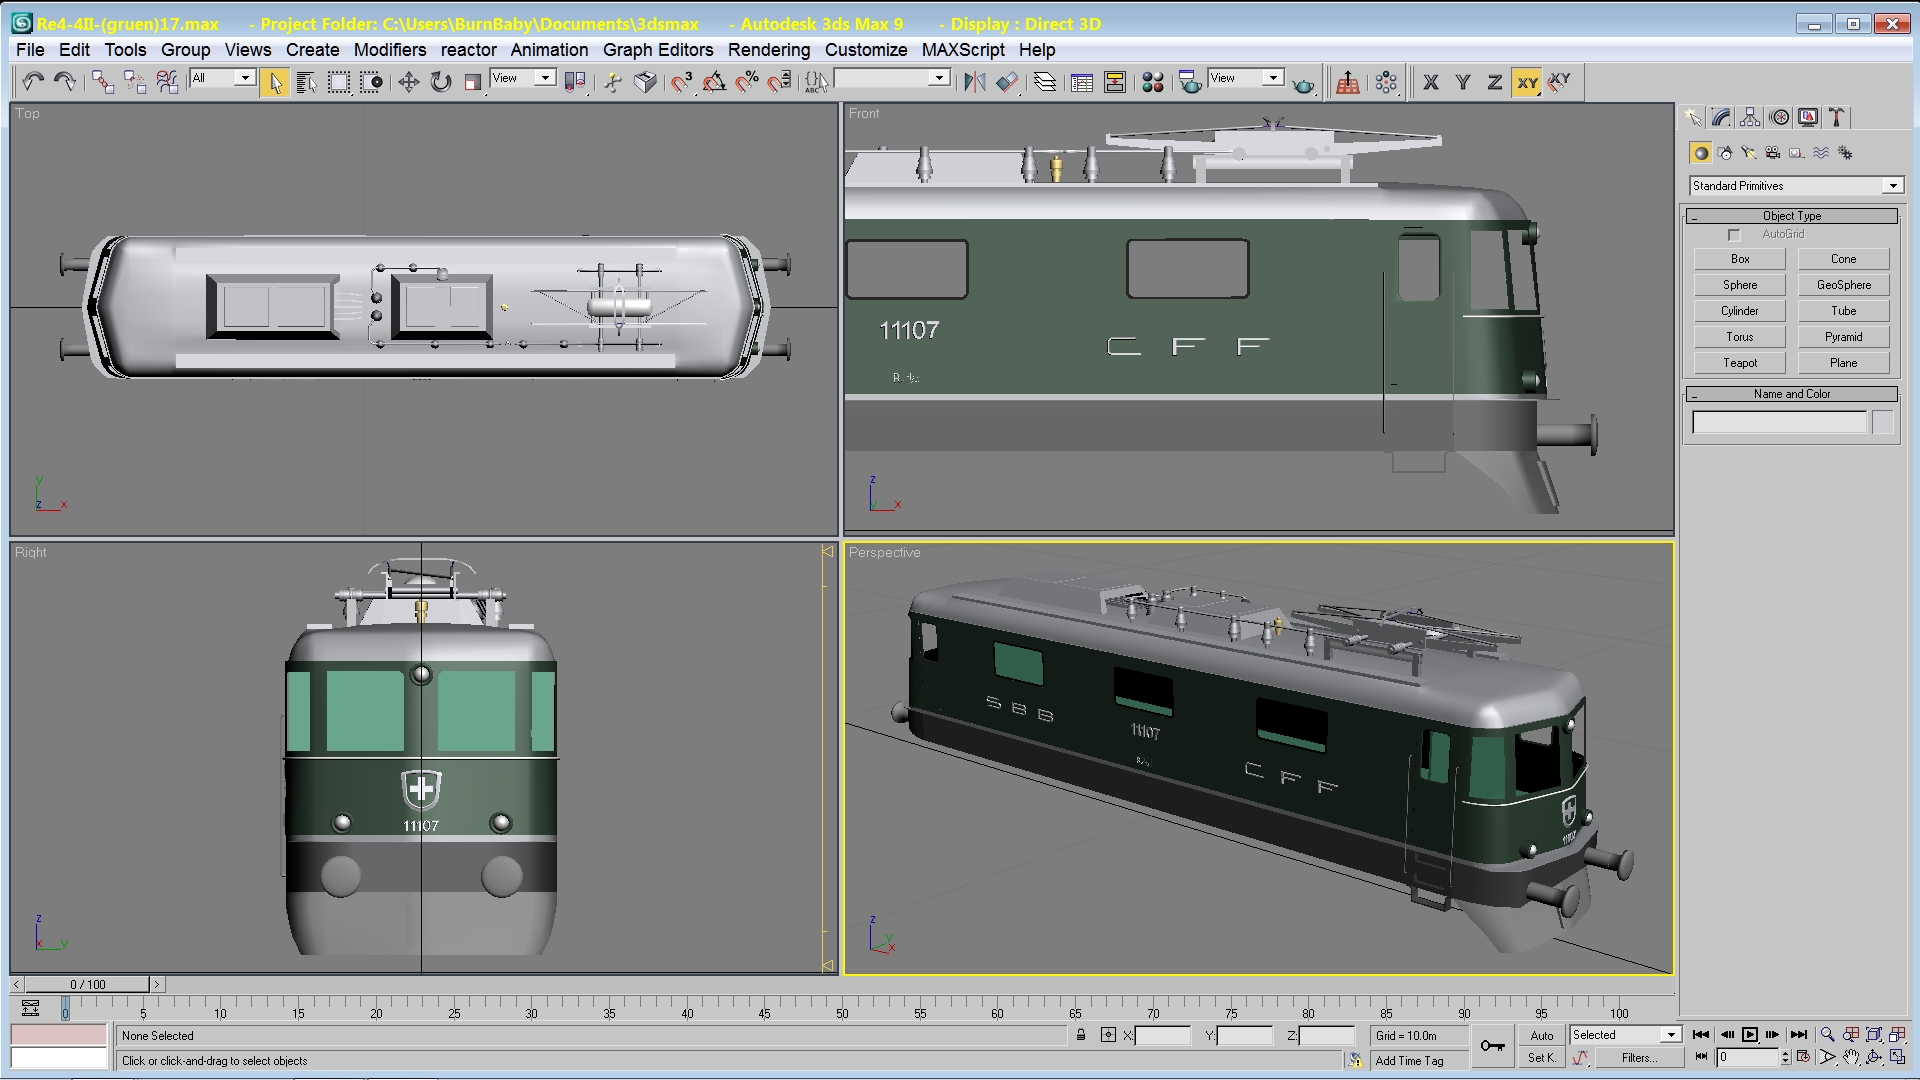Restrict transform to Z axis
The width and height of the screenshot is (1920, 1080).
[x=1494, y=82]
